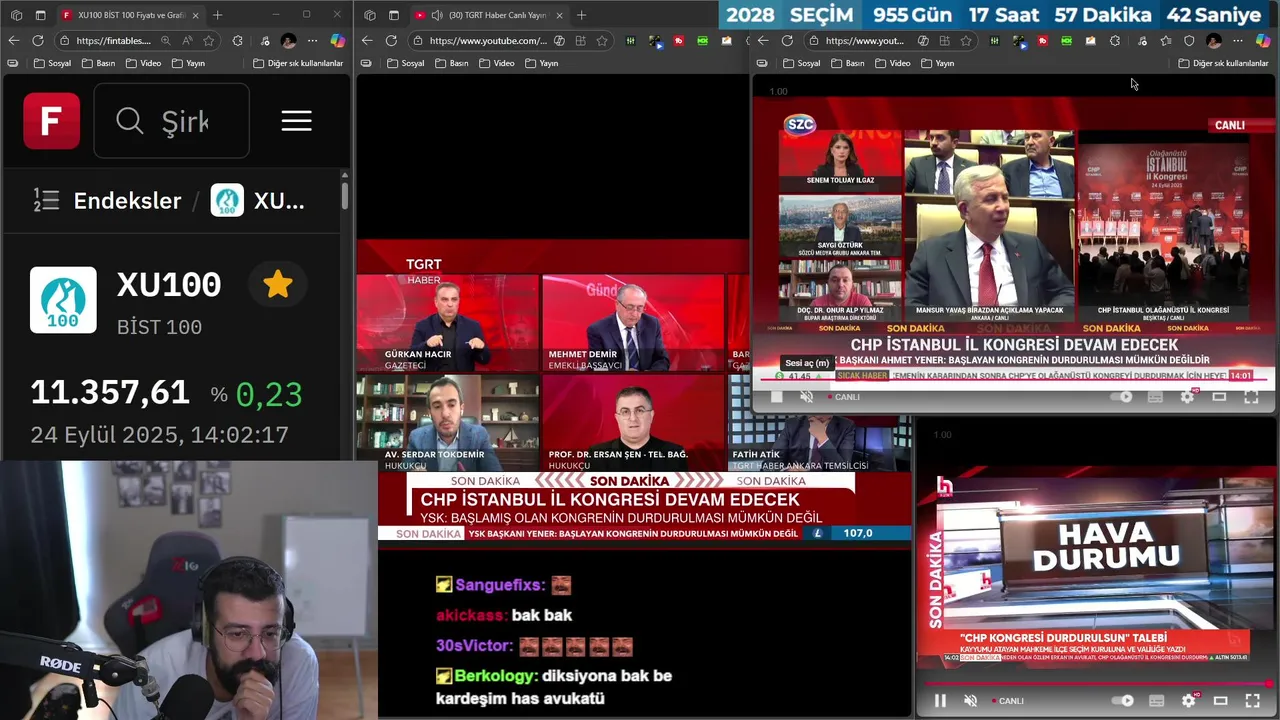Open settings gear on Sözcü player
Image resolution: width=1280 pixels, height=720 pixels.
[x=1187, y=397]
